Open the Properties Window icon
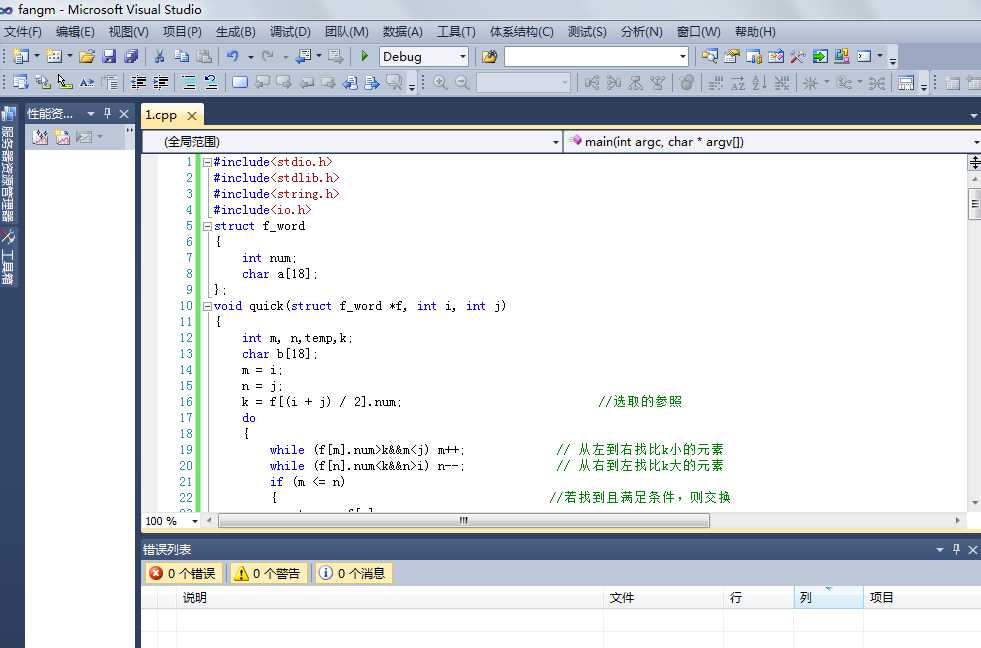The image size is (981, 648). (731, 56)
